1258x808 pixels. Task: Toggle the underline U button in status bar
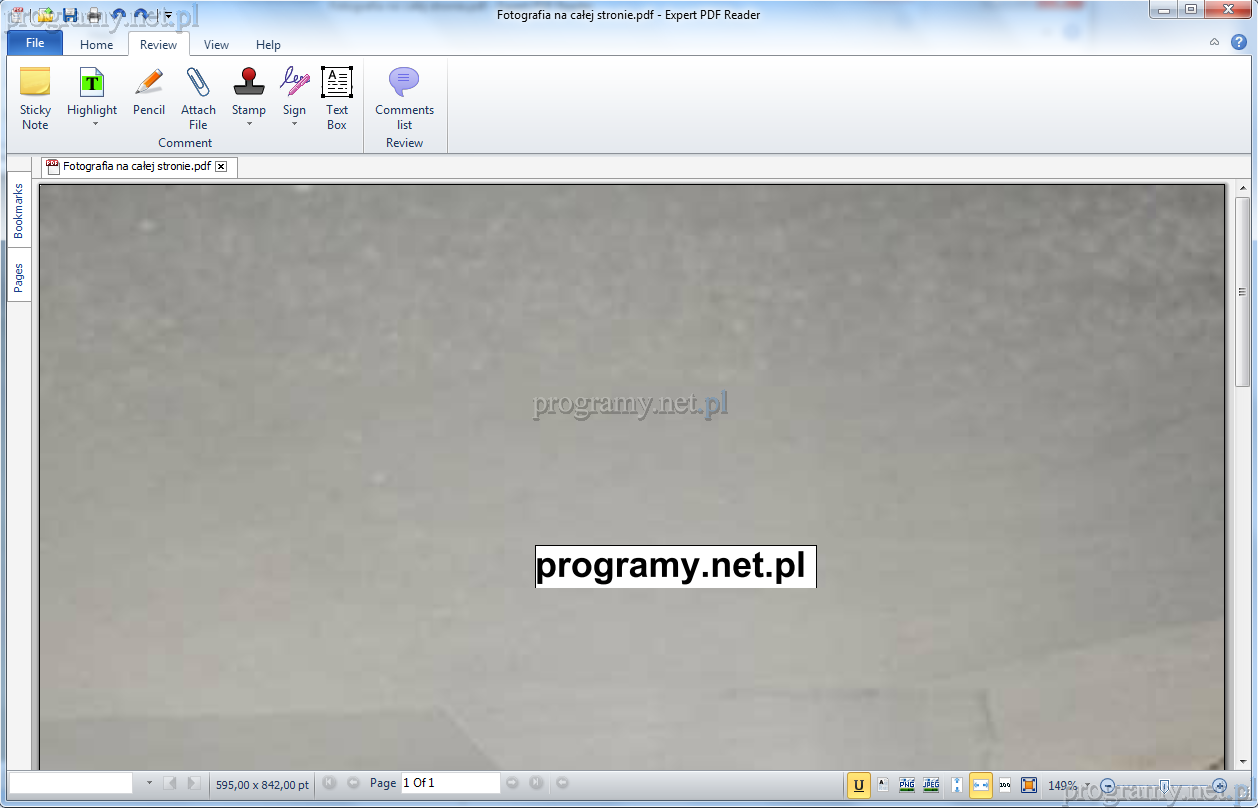tap(858, 785)
